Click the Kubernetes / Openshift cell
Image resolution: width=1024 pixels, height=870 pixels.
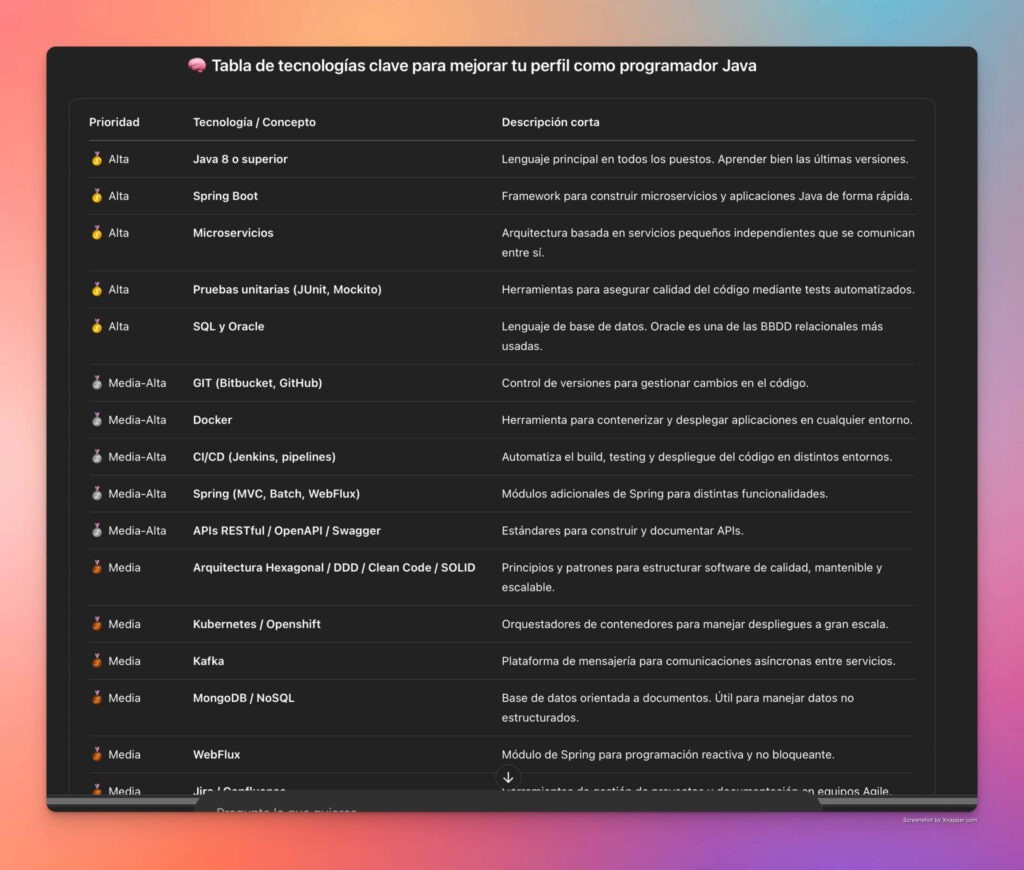click(257, 624)
